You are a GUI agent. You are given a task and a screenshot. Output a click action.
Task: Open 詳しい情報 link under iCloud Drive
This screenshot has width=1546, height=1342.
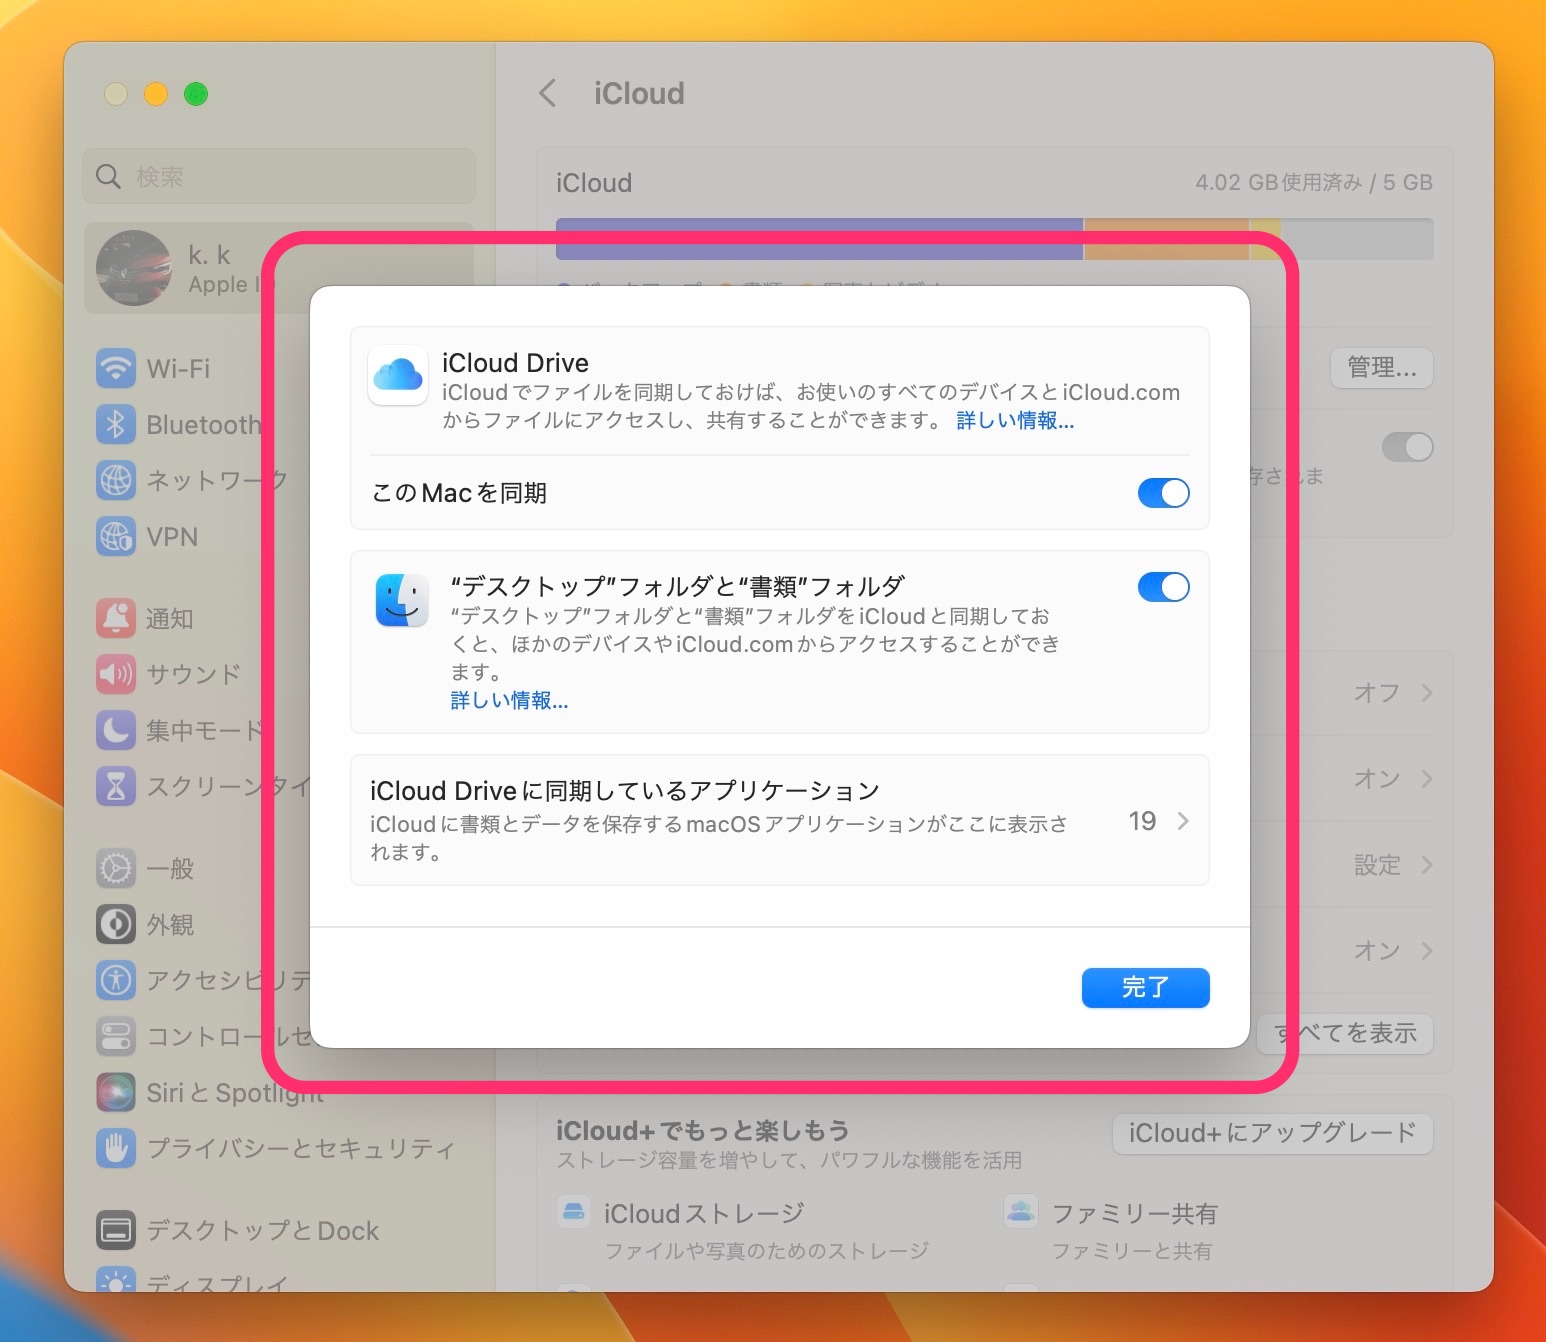pyautogui.click(x=1015, y=420)
